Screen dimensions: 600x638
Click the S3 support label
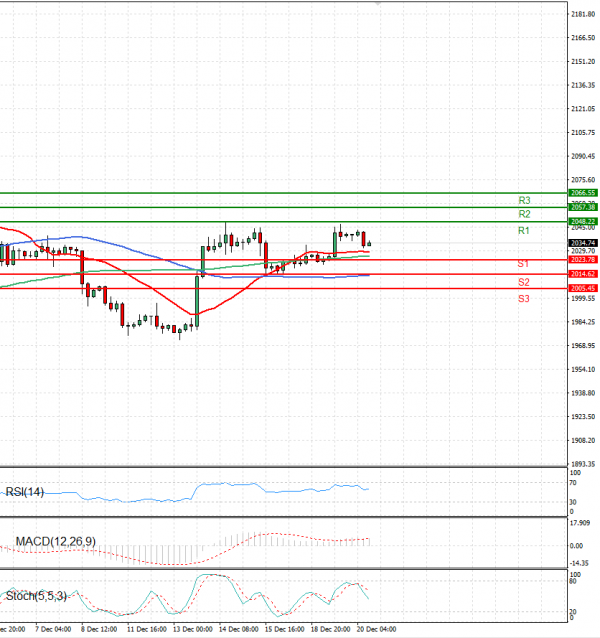[x=524, y=299]
